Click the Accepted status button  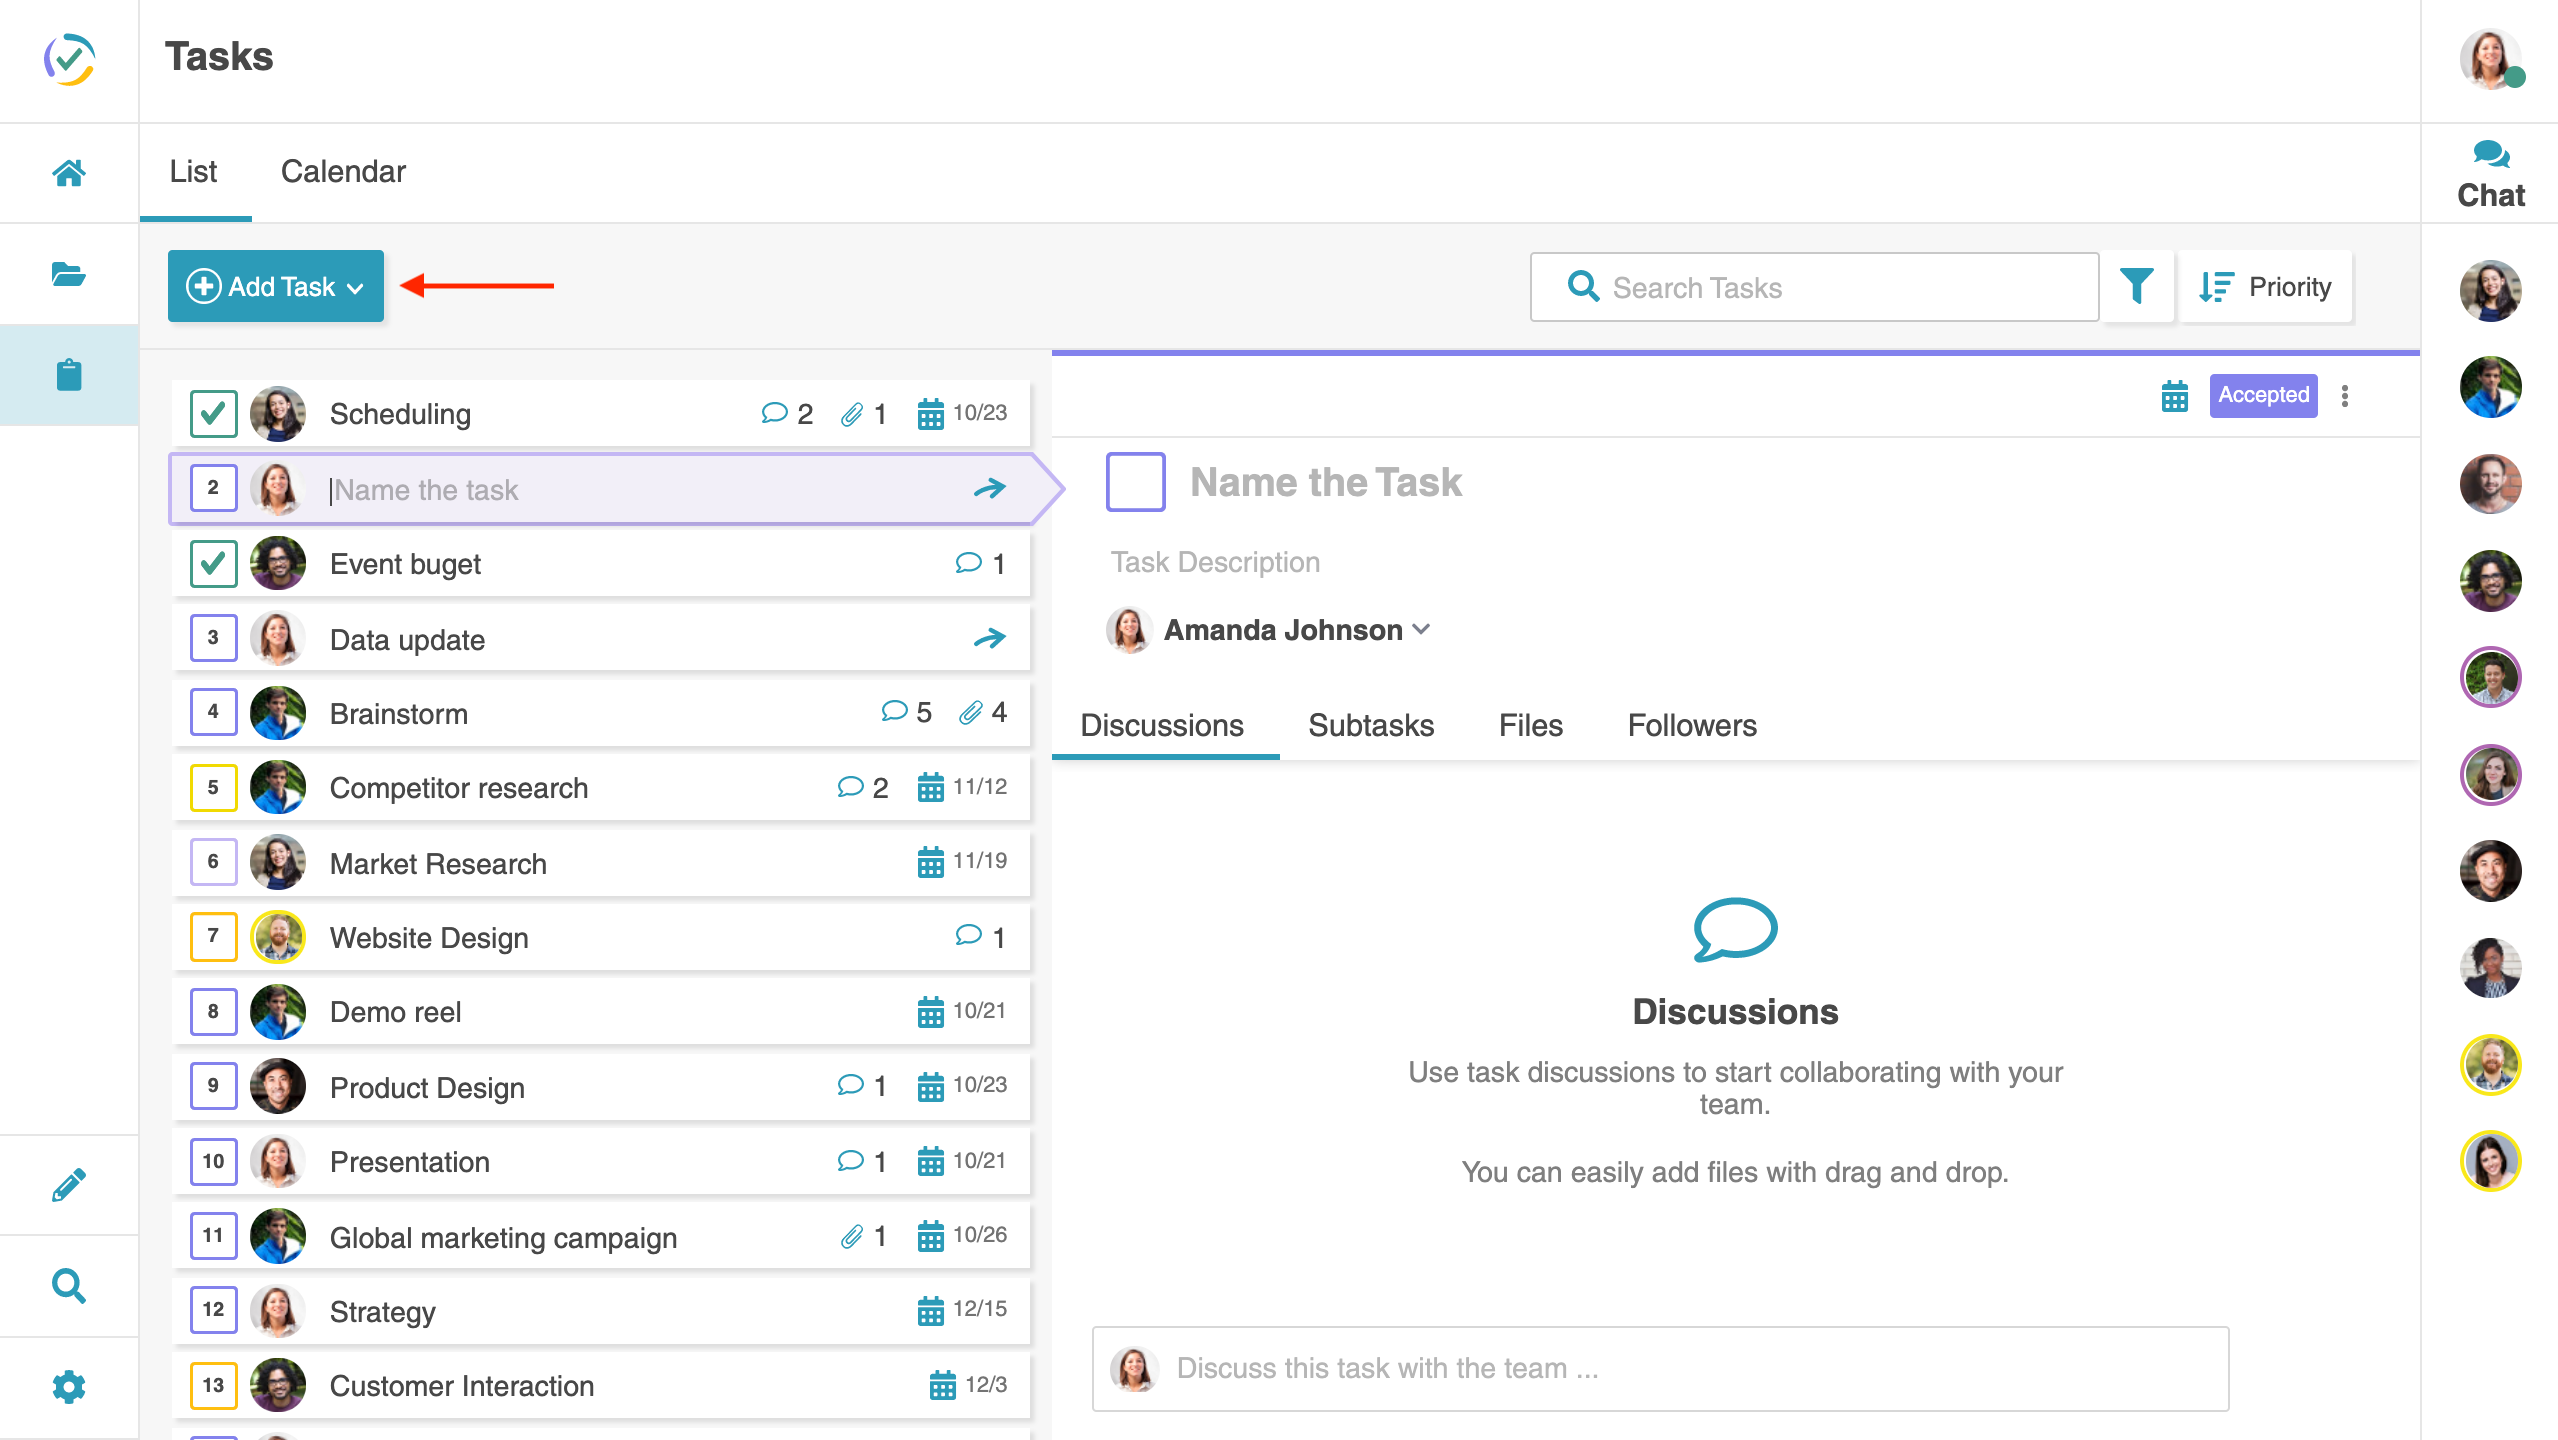(x=2263, y=396)
